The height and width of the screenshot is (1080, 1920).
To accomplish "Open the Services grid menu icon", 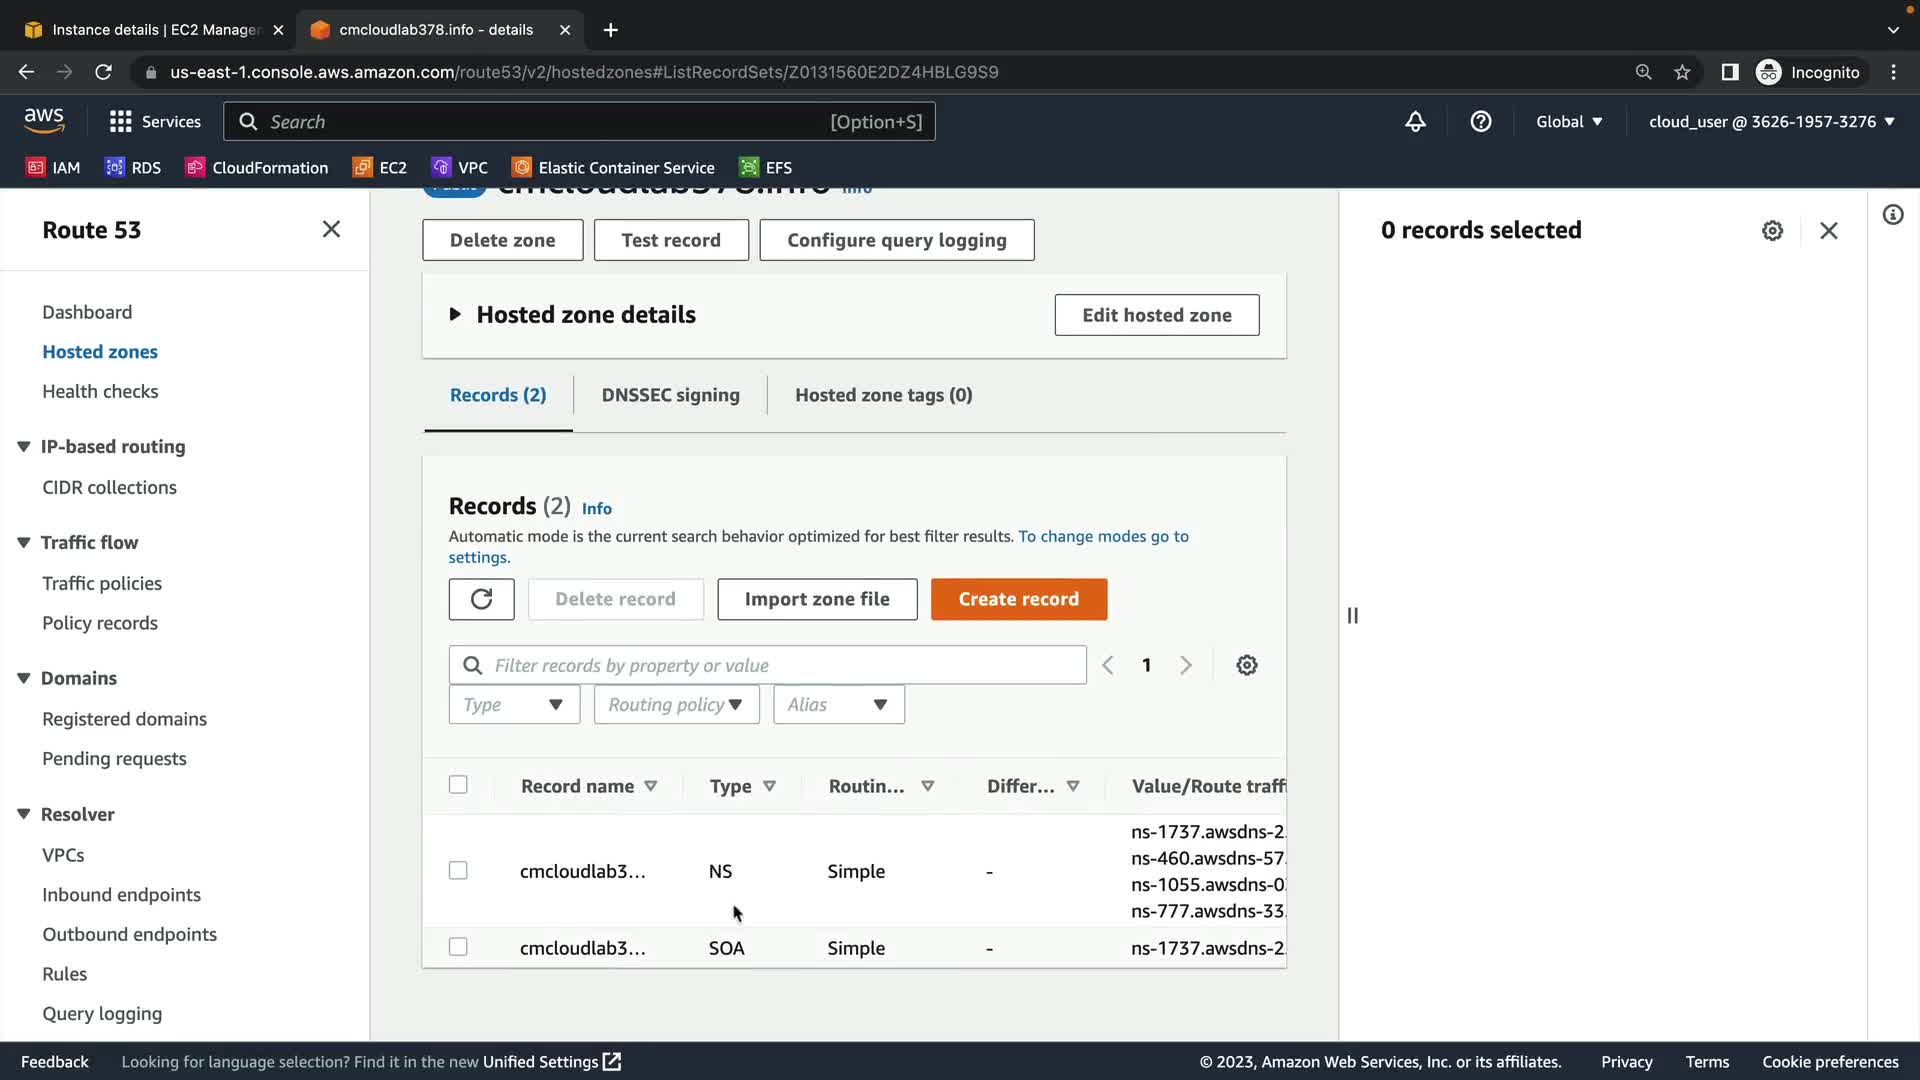I will tap(121, 122).
